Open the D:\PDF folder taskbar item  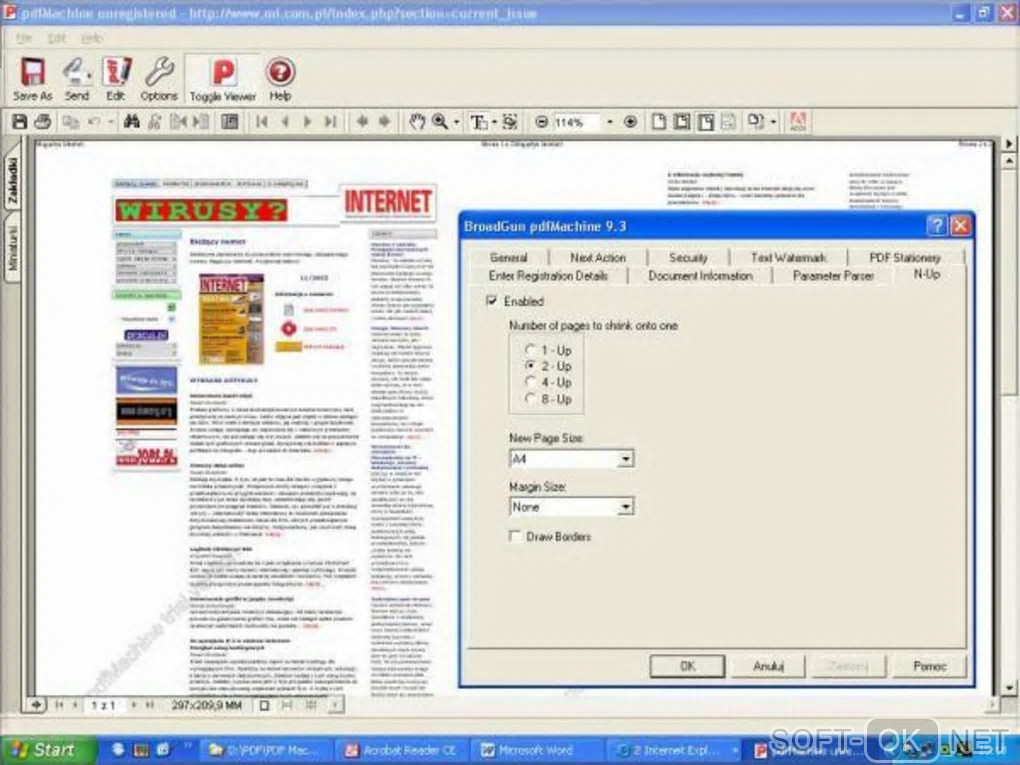point(264,750)
